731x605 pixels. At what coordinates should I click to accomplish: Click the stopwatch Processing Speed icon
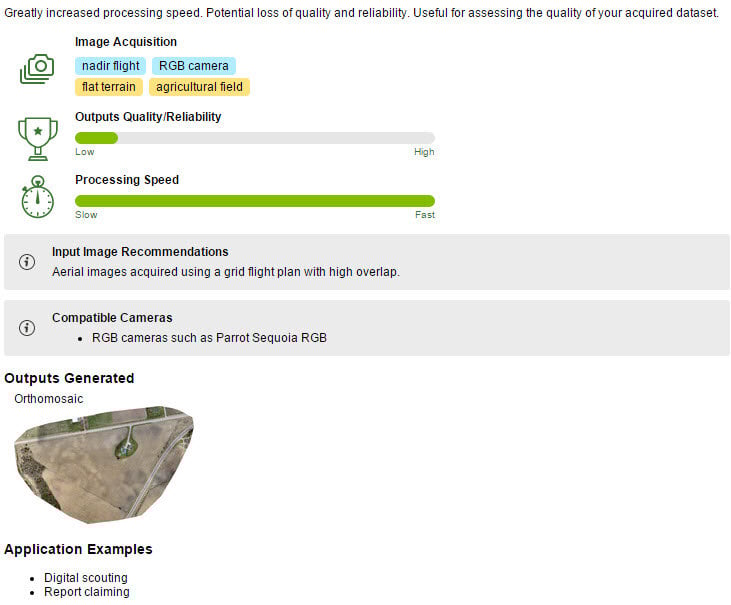pyautogui.click(x=37, y=197)
